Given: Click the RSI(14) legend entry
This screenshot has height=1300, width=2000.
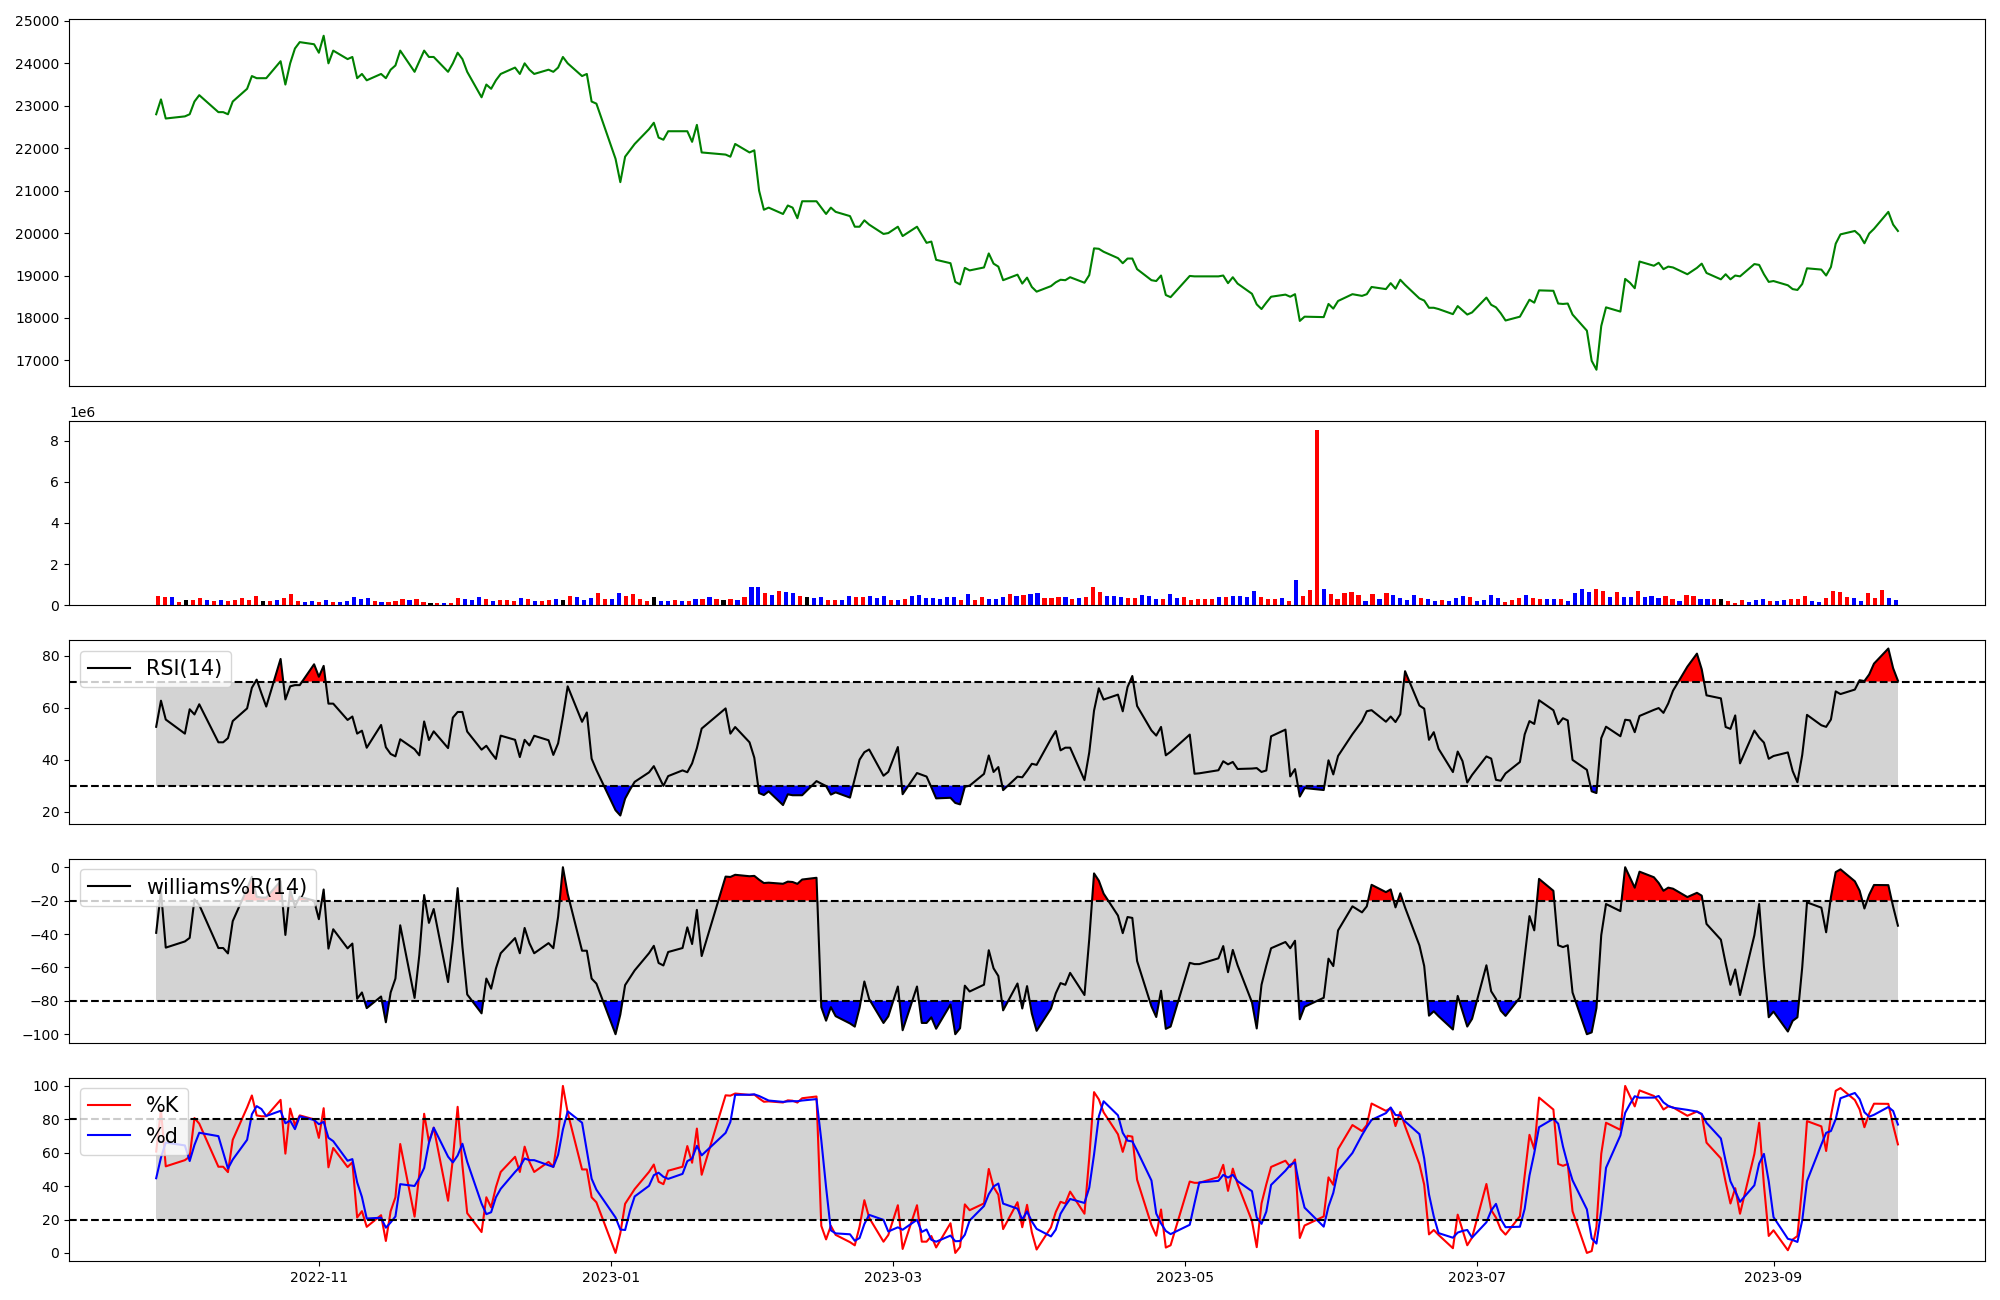Looking at the screenshot, I should [183, 668].
